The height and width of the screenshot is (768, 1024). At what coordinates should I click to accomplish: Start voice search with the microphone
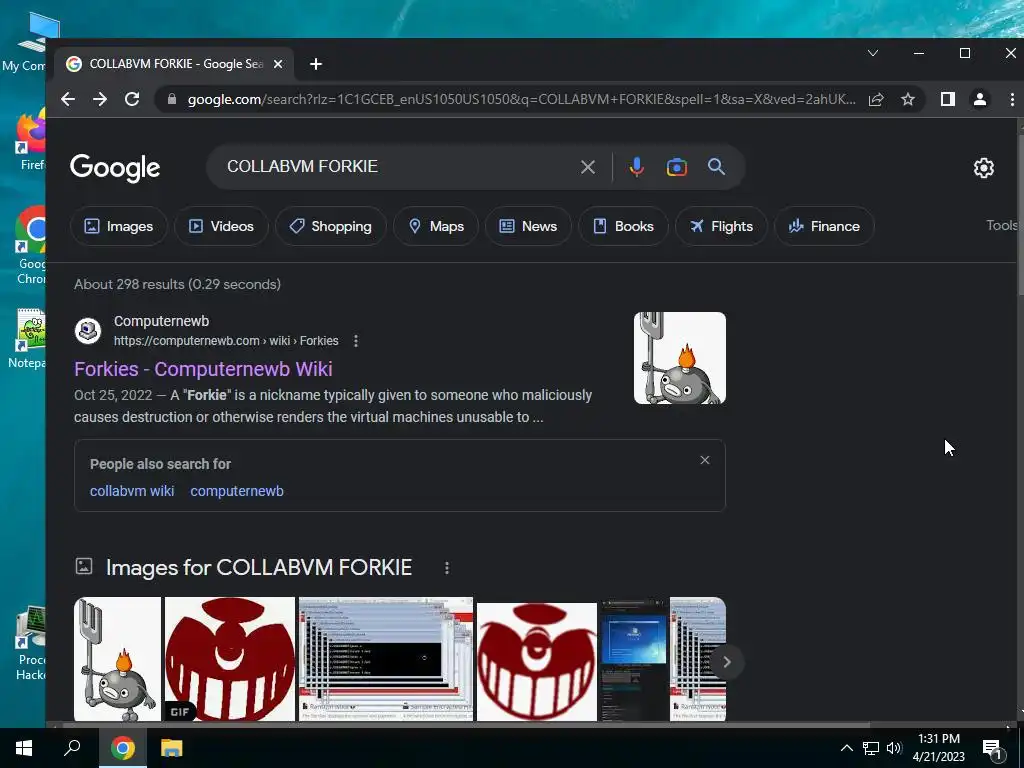[x=637, y=167]
